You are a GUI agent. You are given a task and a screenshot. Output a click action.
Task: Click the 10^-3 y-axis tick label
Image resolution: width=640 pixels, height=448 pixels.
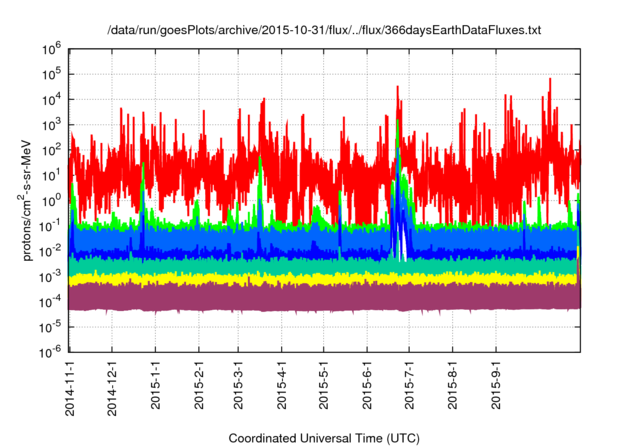pyautogui.click(x=50, y=276)
